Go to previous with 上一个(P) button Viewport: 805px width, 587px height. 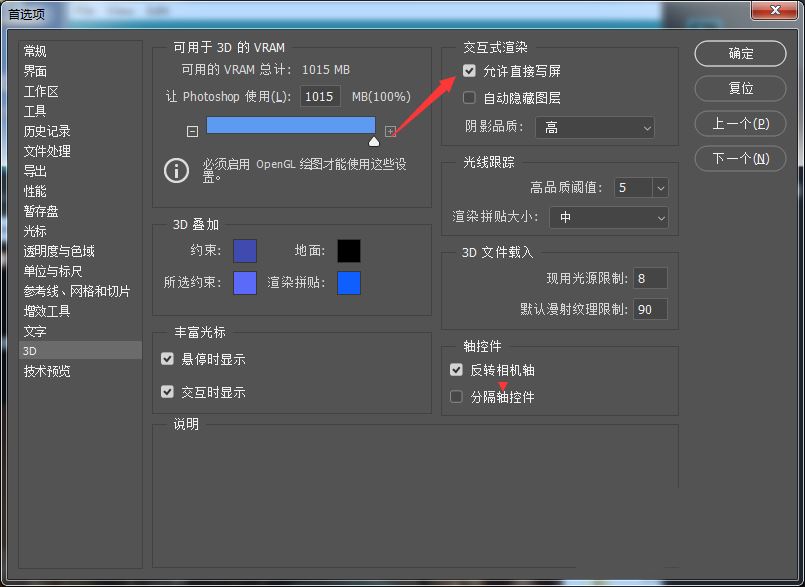[740, 124]
